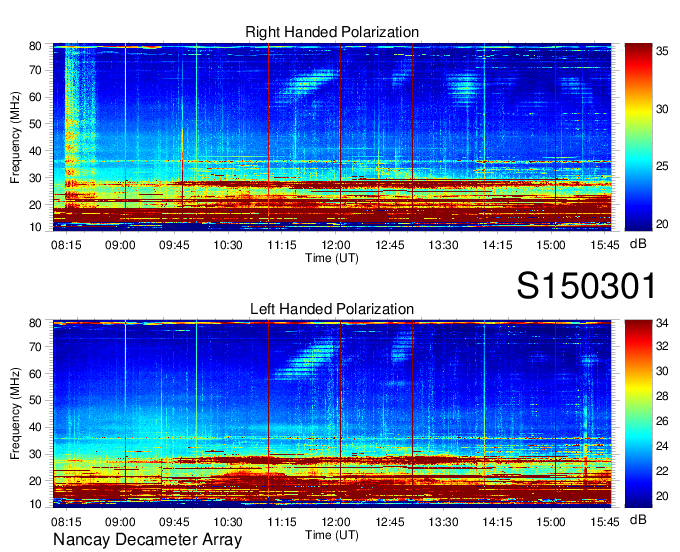
Task: Click 60 MHz tick of Left Handed plot
Action: pyautogui.click(x=36, y=374)
